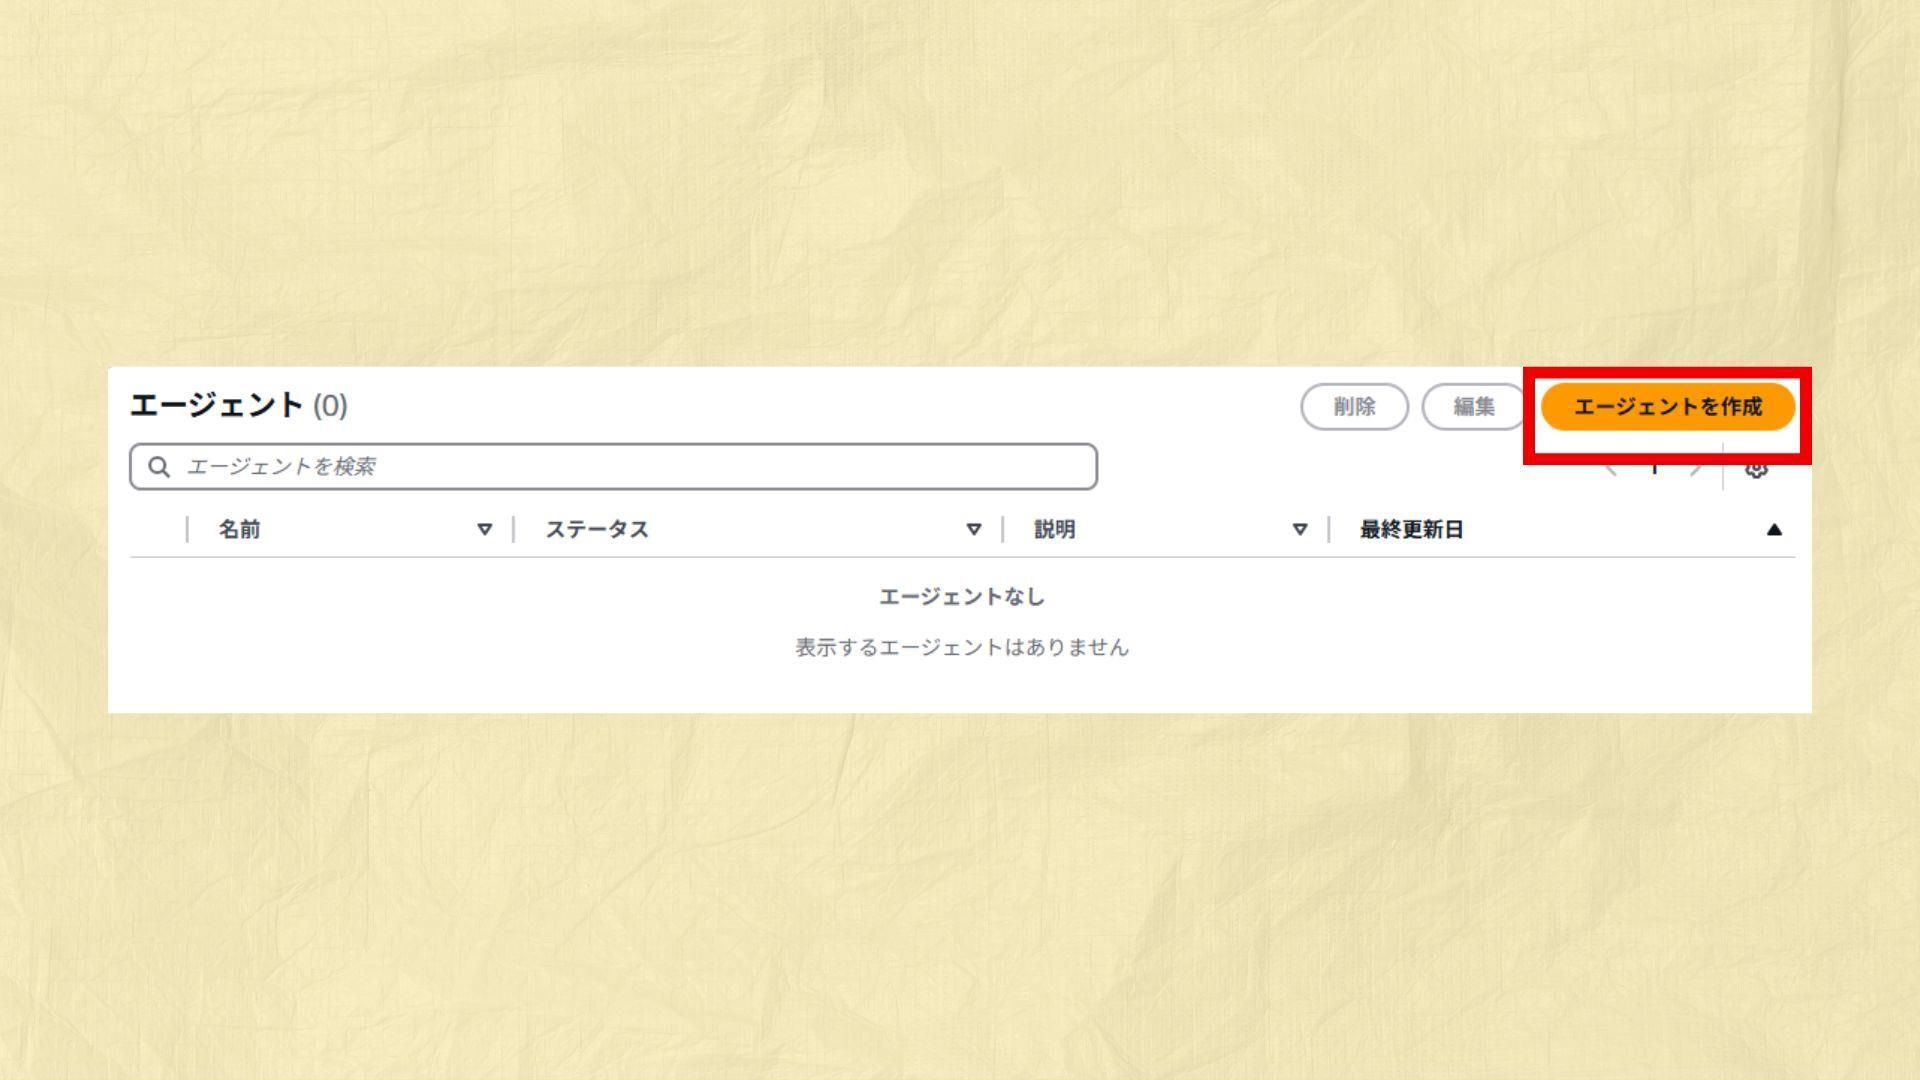Screen dimensions: 1920x1080
Task: Sort by 説明 column arrow
Action: (x=1300, y=530)
